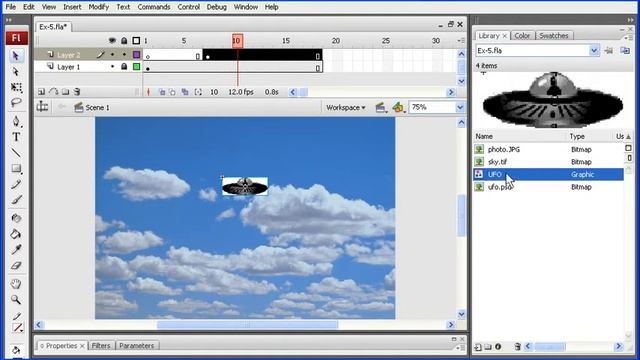Open the Ex-5.fla library dropdown
The image size is (640, 360).
tap(594, 51)
